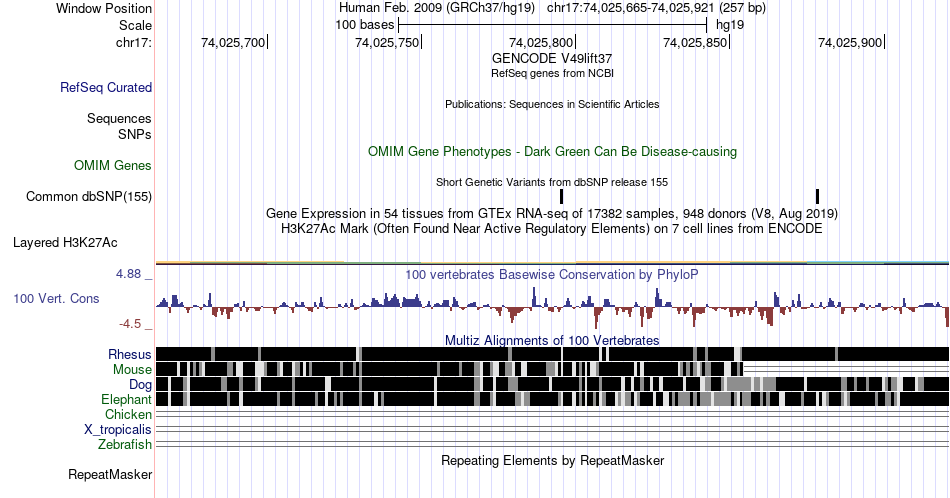Click the GENCODE V49lift37 track title
This screenshot has width=950, height=498.
pos(552,59)
